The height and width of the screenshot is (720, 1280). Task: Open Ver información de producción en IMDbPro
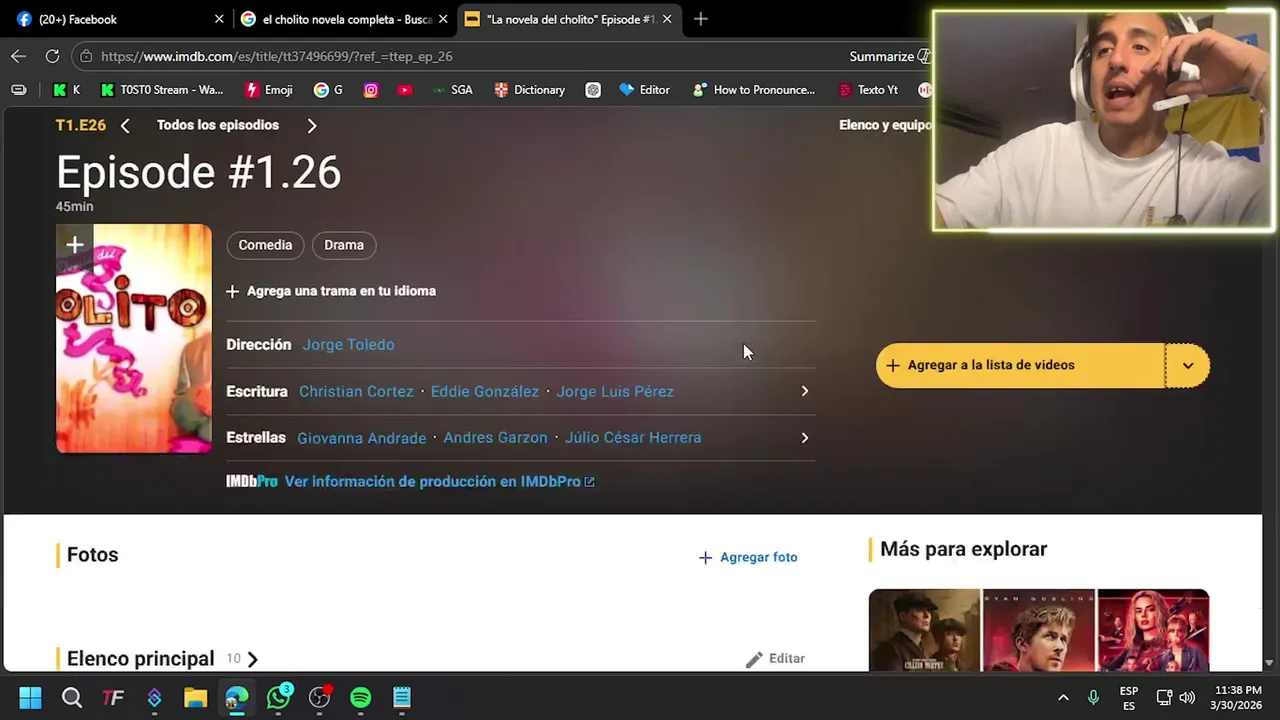(x=440, y=482)
